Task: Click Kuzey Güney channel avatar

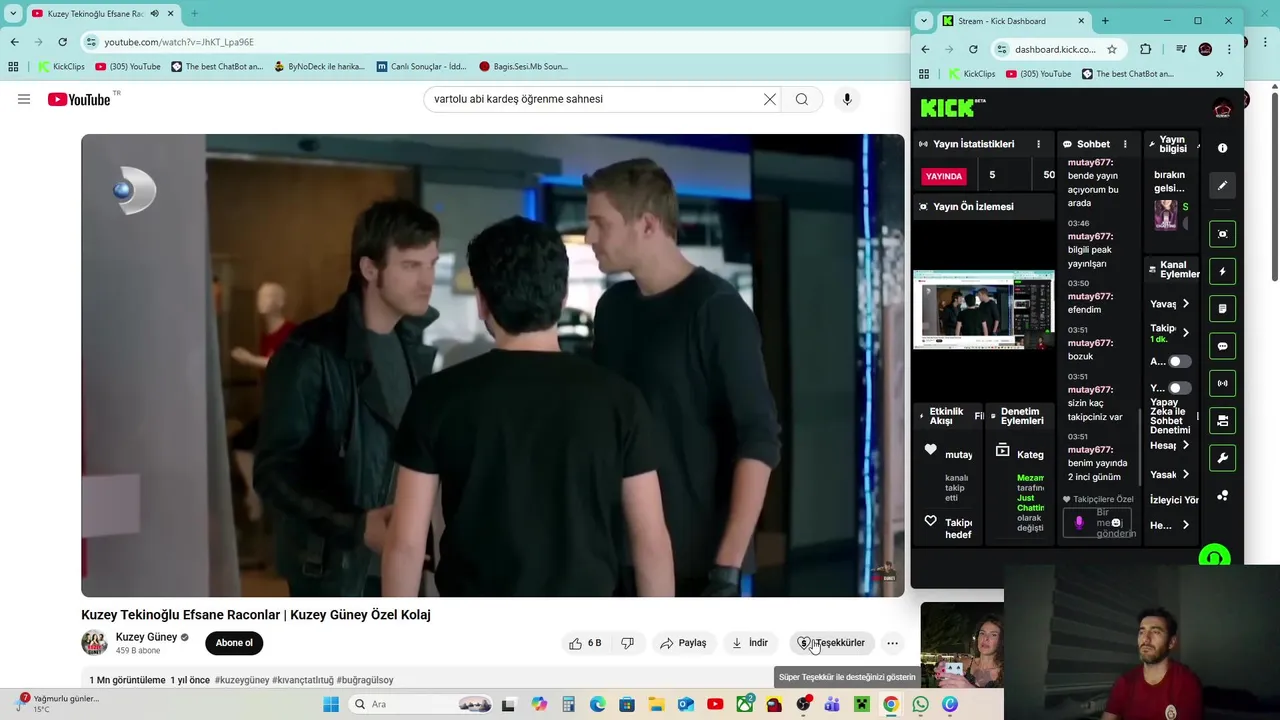Action: [x=94, y=643]
